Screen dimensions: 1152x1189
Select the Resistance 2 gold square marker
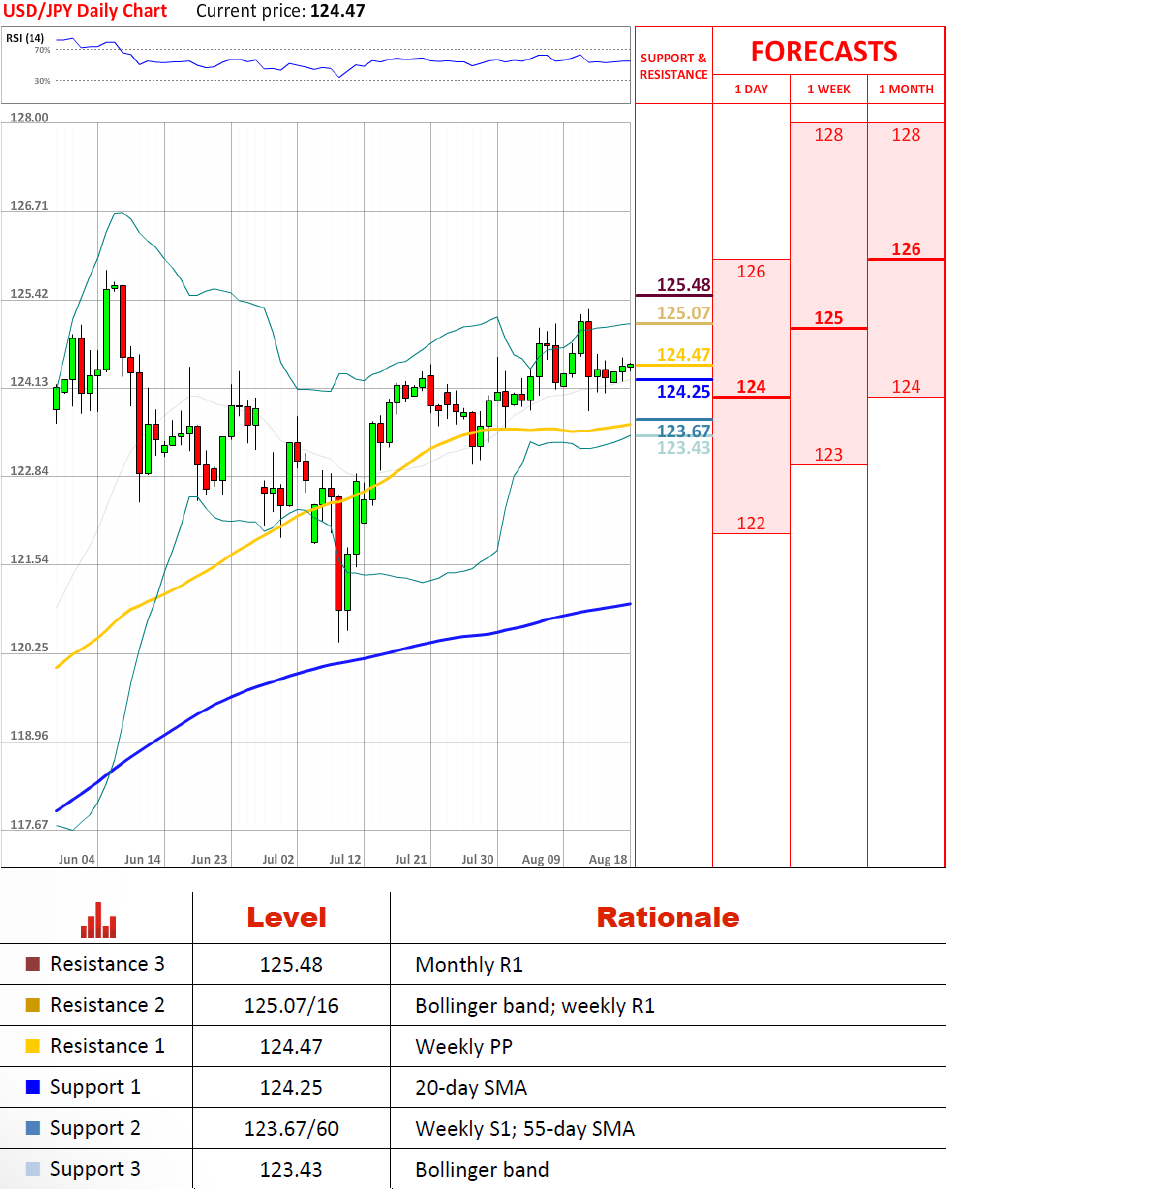tap(33, 1005)
